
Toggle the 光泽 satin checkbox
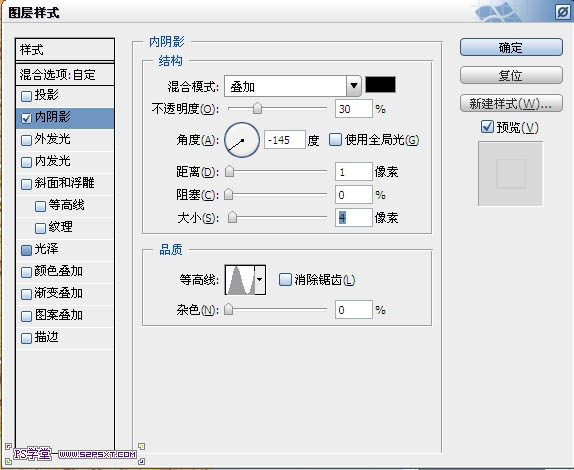(26, 250)
